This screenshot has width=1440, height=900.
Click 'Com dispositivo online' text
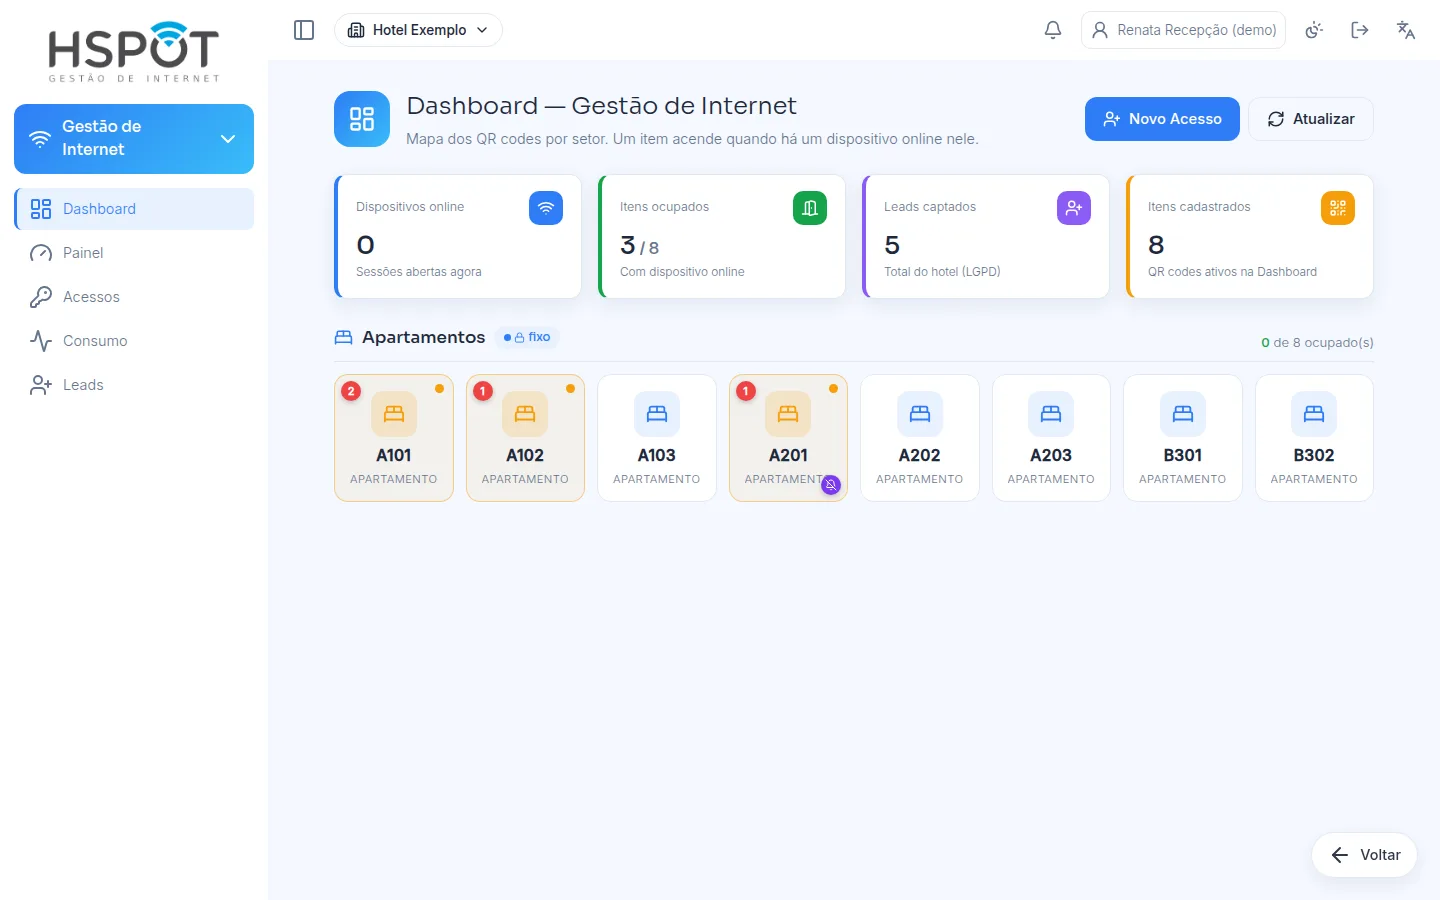(x=682, y=272)
